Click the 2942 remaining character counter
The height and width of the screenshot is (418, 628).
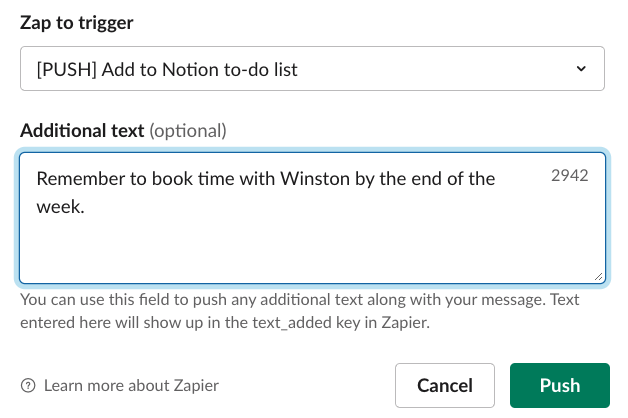click(x=570, y=175)
